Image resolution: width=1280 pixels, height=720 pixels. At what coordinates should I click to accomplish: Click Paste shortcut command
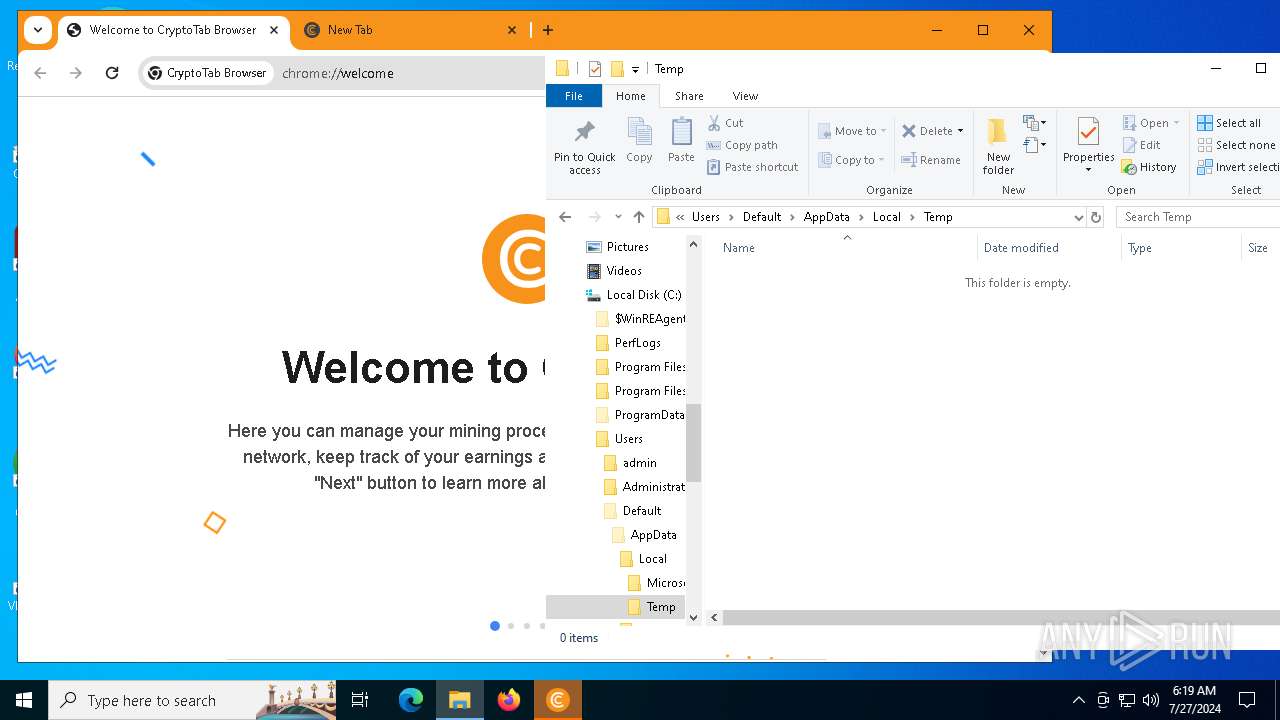click(752, 167)
